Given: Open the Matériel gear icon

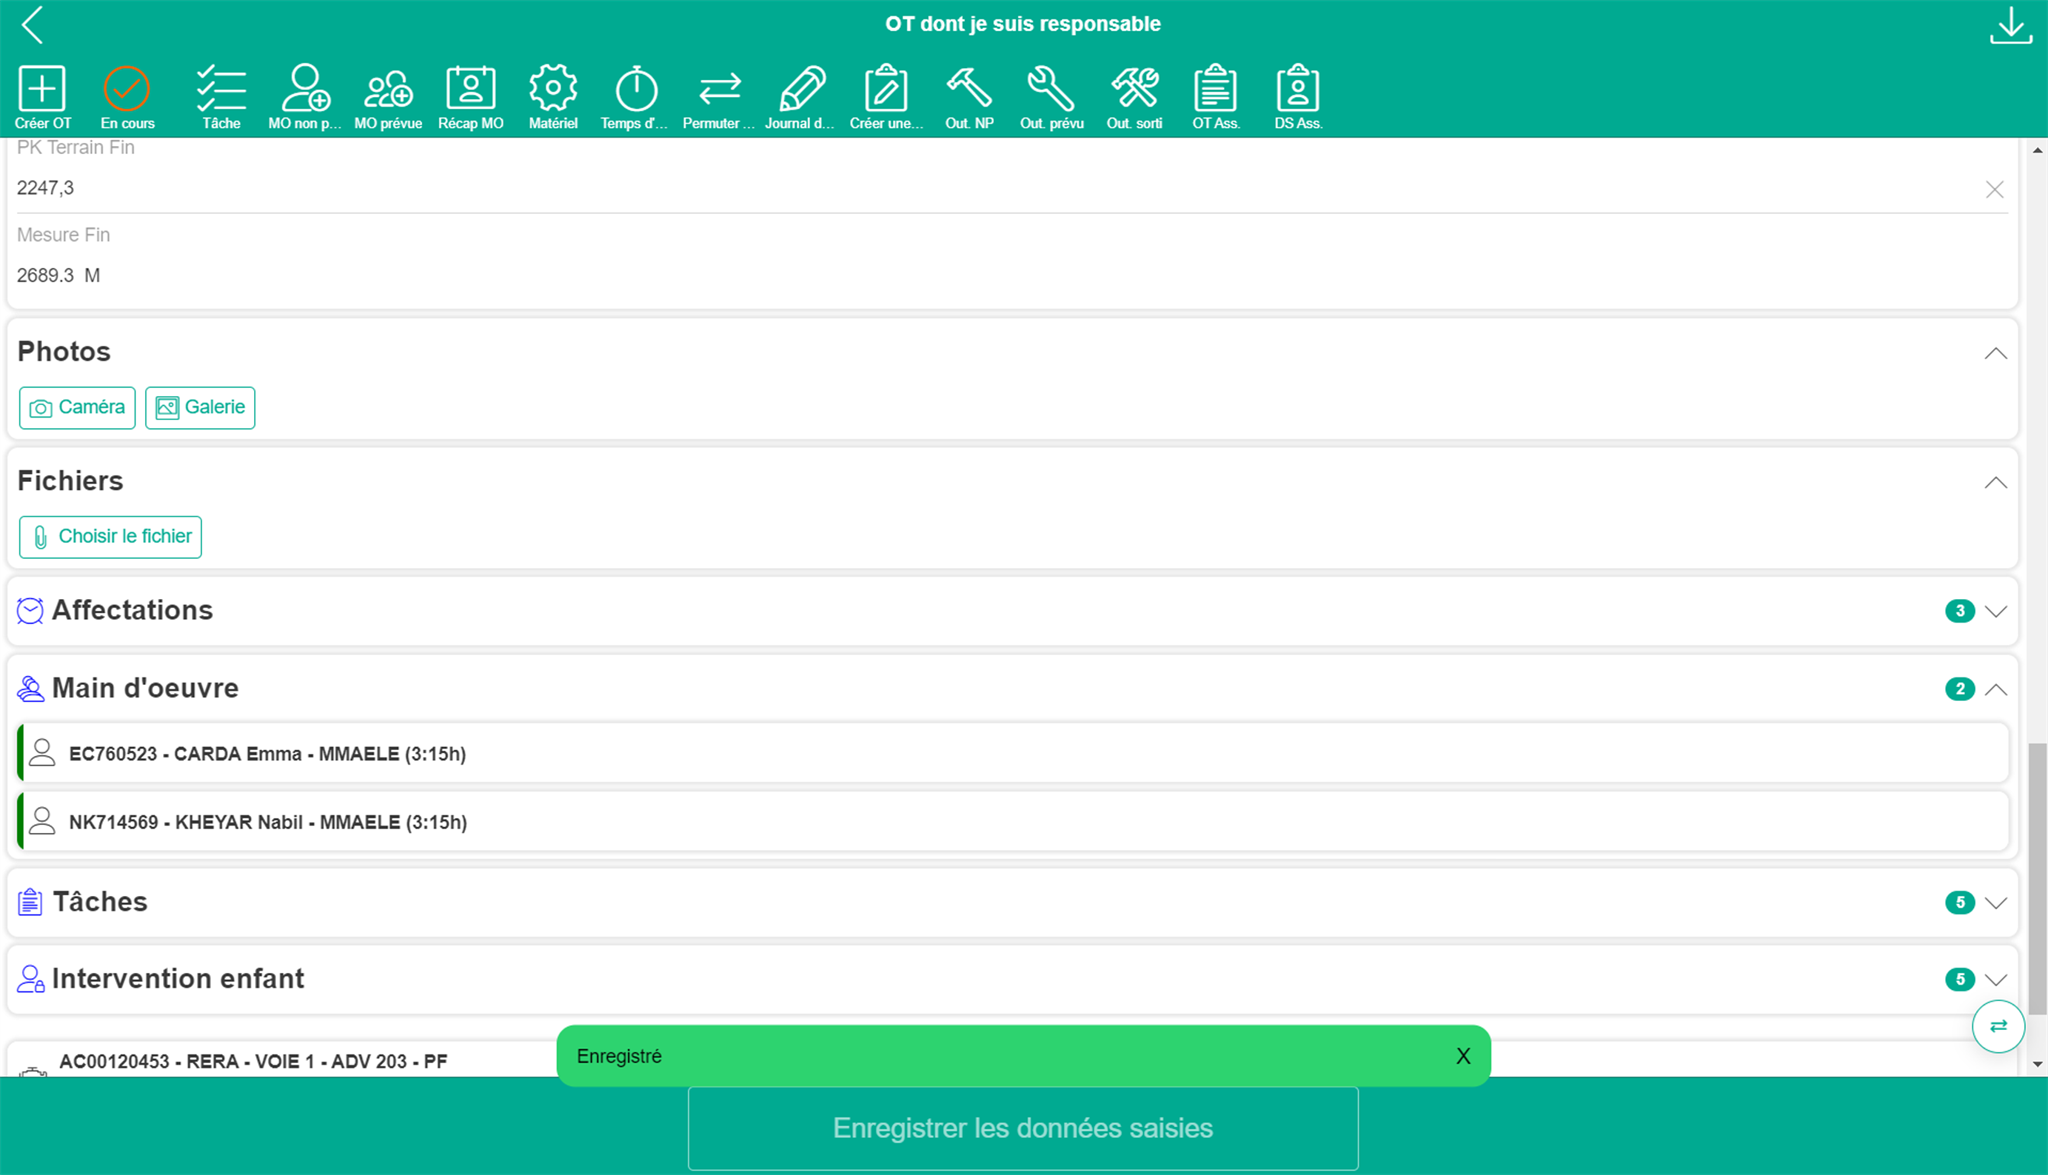Looking at the screenshot, I should coord(553,90).
